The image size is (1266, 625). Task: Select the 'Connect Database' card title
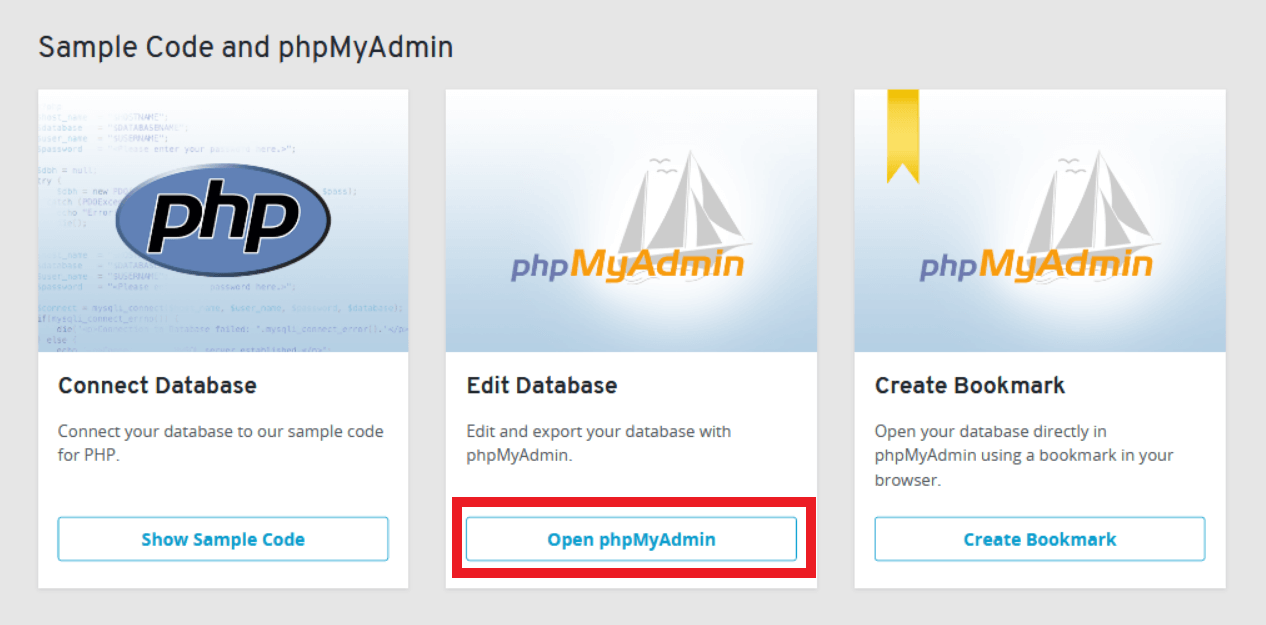pyautogui.click(x=157, y=385)
